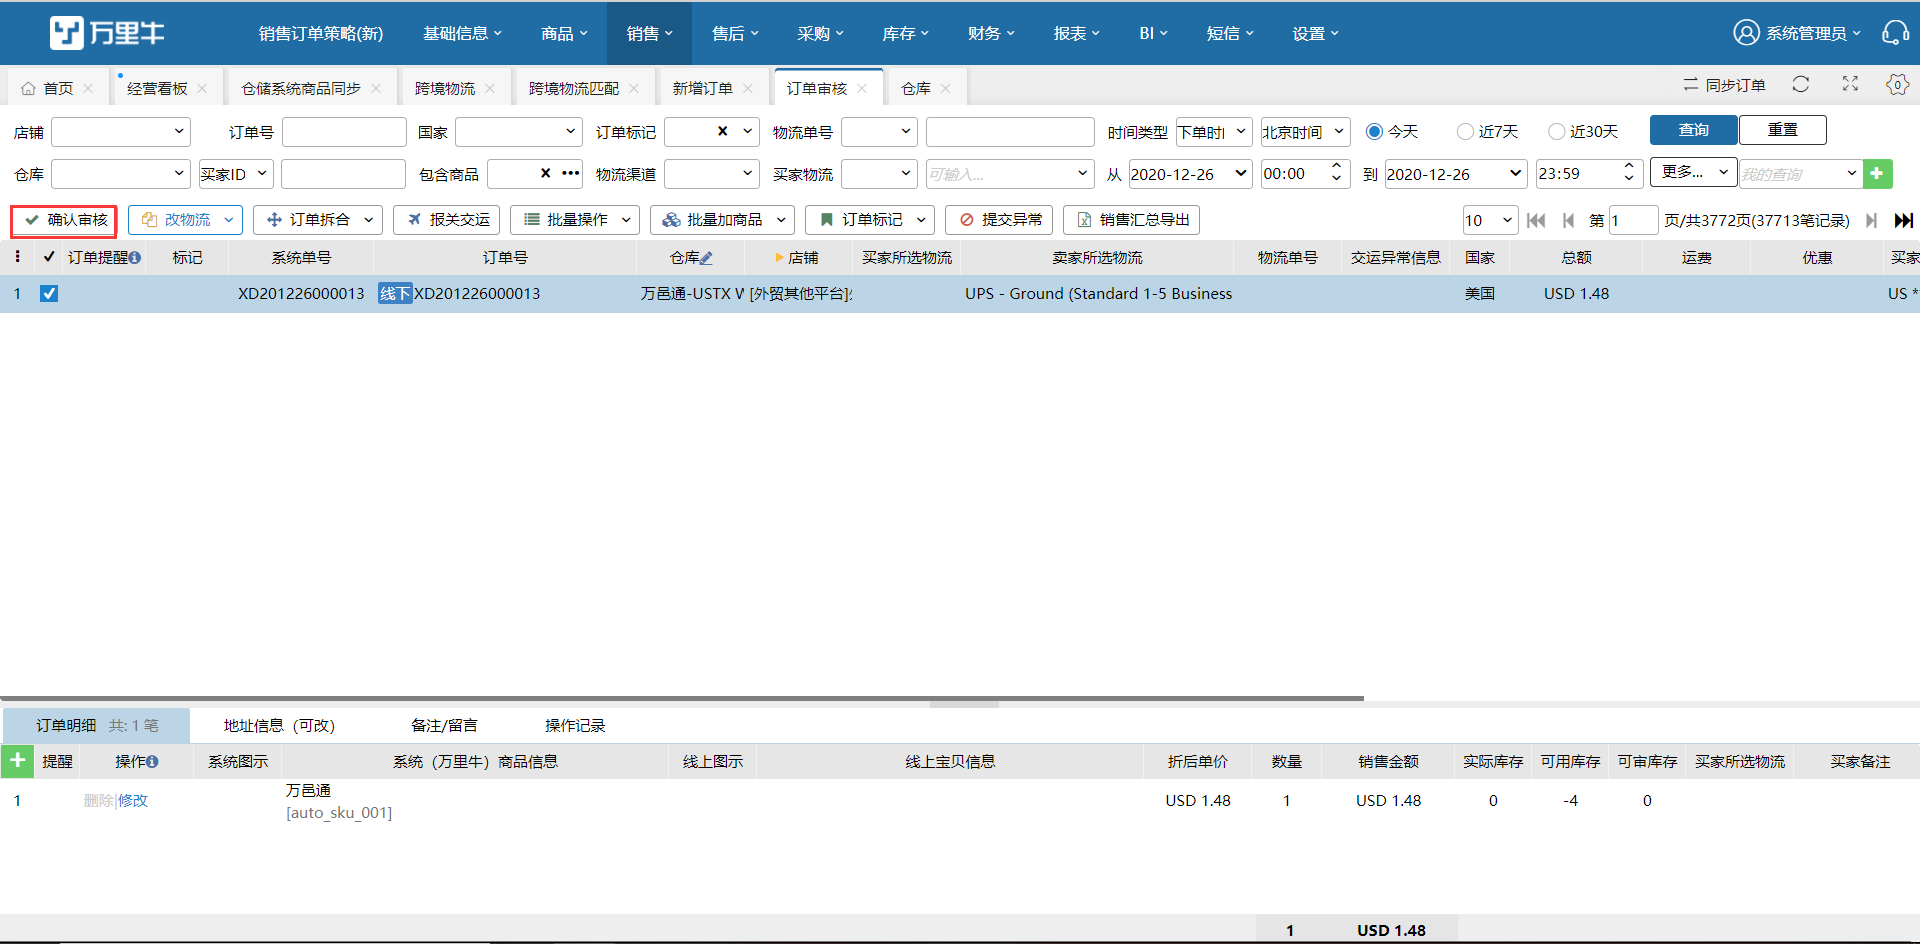Screen dimensions: 1920x944
Task: Click the 重置 reset button
Action: pos(1783,130)
